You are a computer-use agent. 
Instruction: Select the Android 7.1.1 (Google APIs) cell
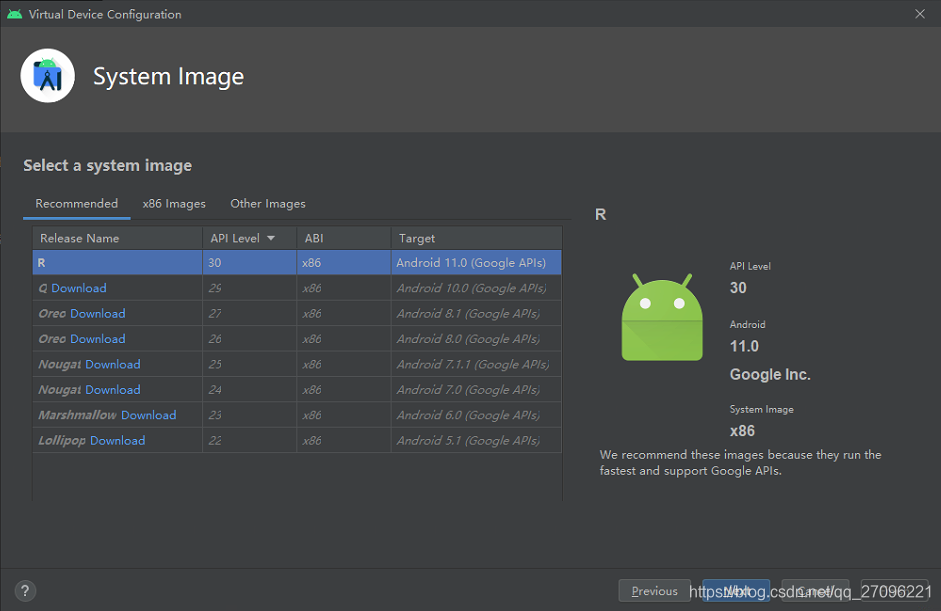(477, 364)
